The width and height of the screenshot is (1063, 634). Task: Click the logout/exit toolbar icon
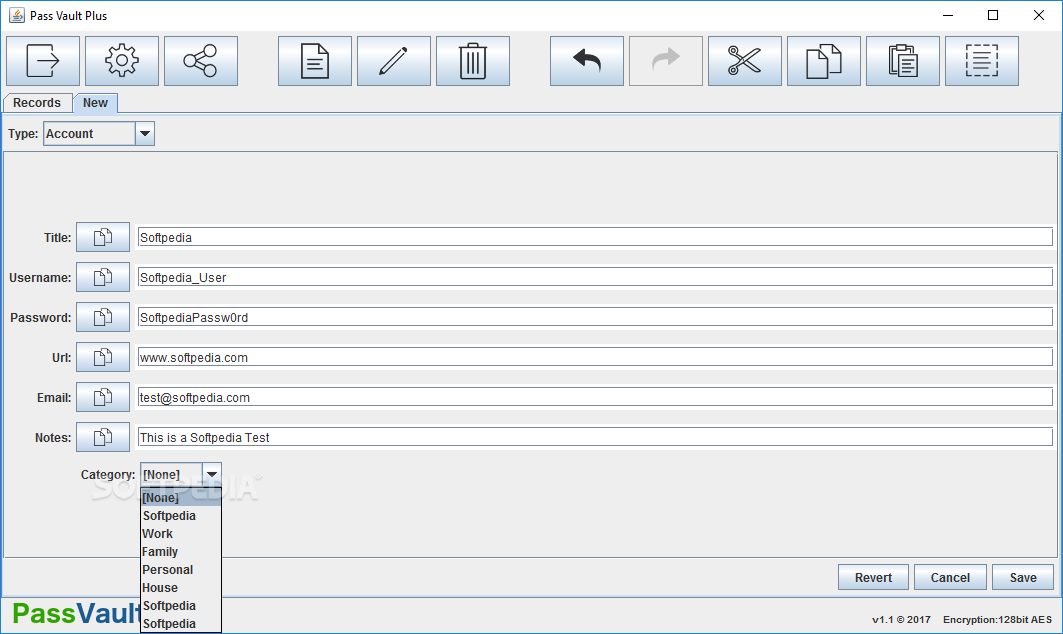point(43,61)
